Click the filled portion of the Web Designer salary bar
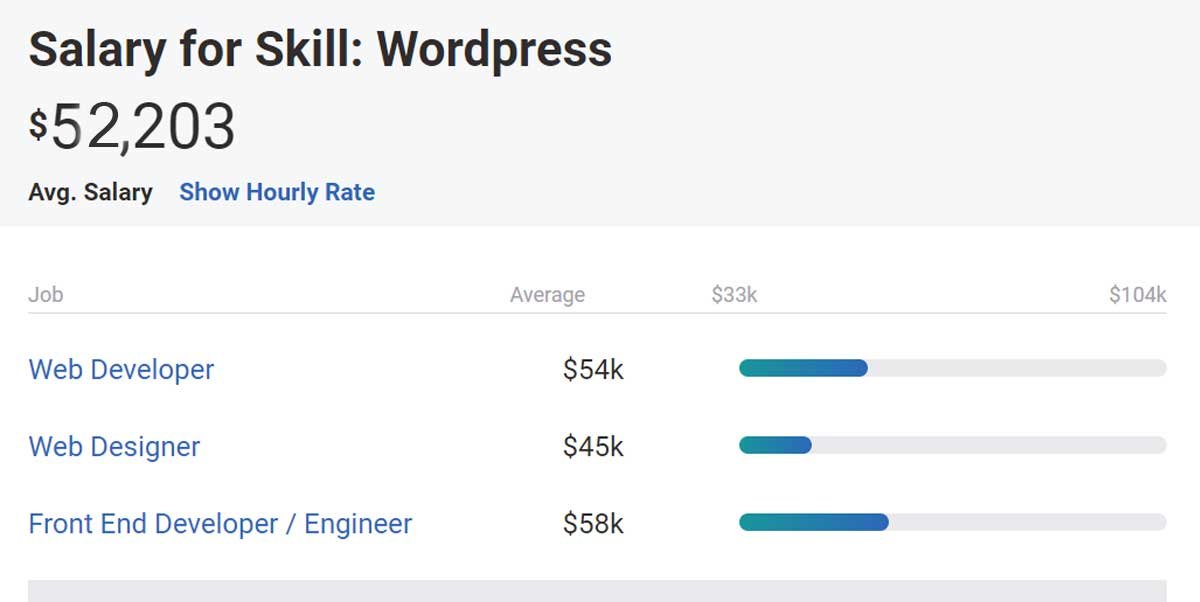Image resolution: width=1200 pixels, height=602 pixels. [774, 445]
